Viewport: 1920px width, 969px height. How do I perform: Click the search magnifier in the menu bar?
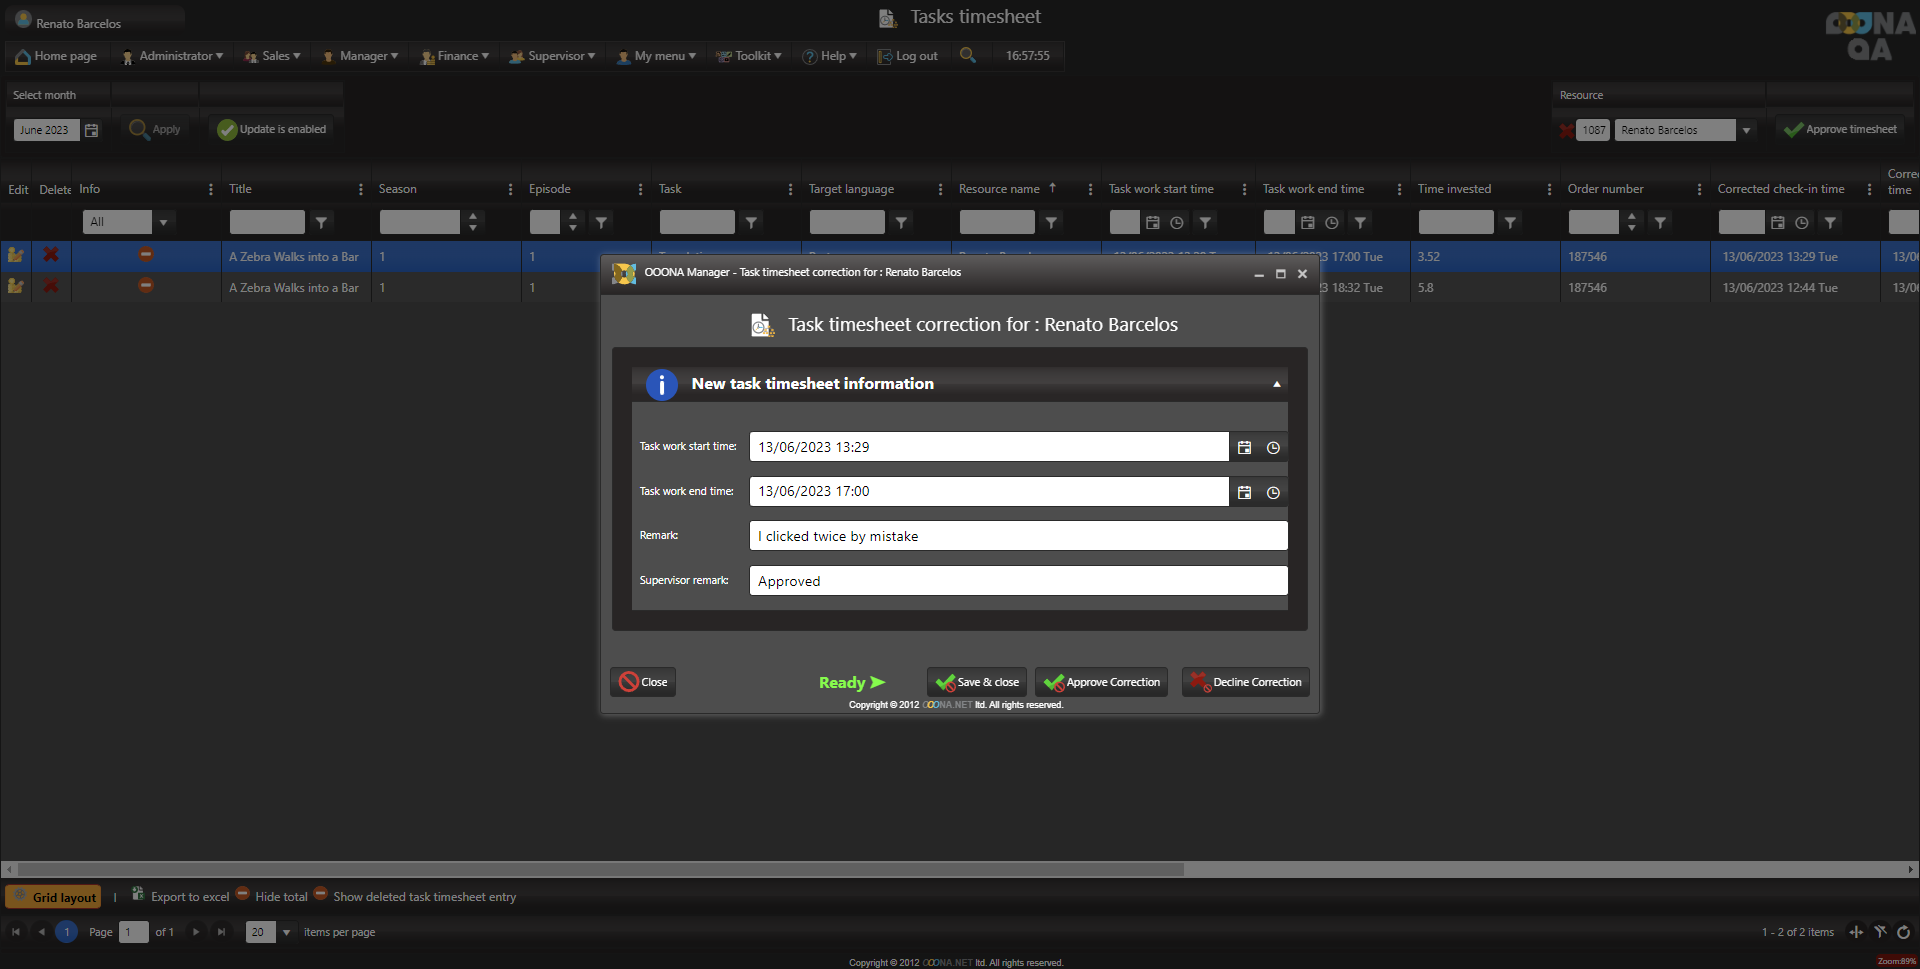[967, 55]
